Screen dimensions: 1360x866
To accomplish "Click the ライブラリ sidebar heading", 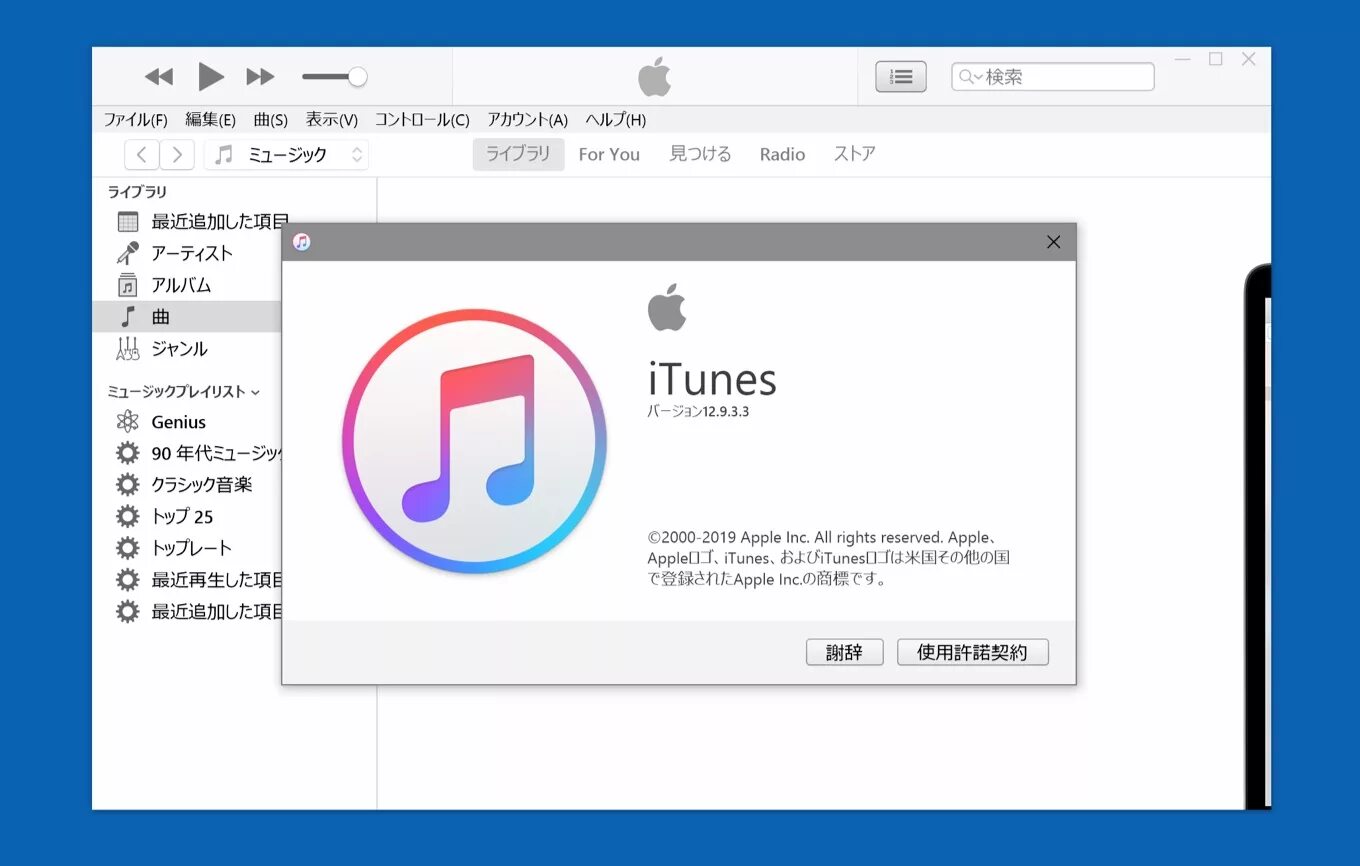I will (x=137, y=192).
